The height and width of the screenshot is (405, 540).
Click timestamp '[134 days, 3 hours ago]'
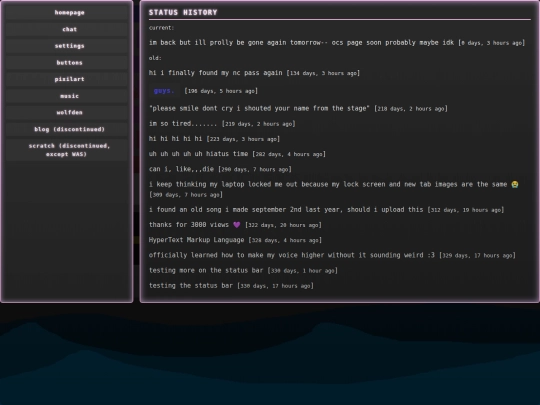click(323, 73)
